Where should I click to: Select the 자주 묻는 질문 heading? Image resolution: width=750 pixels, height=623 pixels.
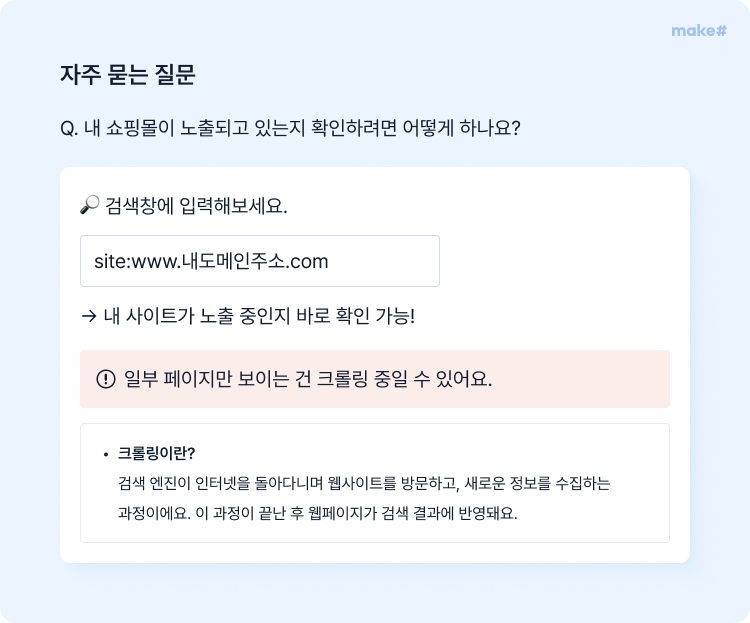[128, 75]
